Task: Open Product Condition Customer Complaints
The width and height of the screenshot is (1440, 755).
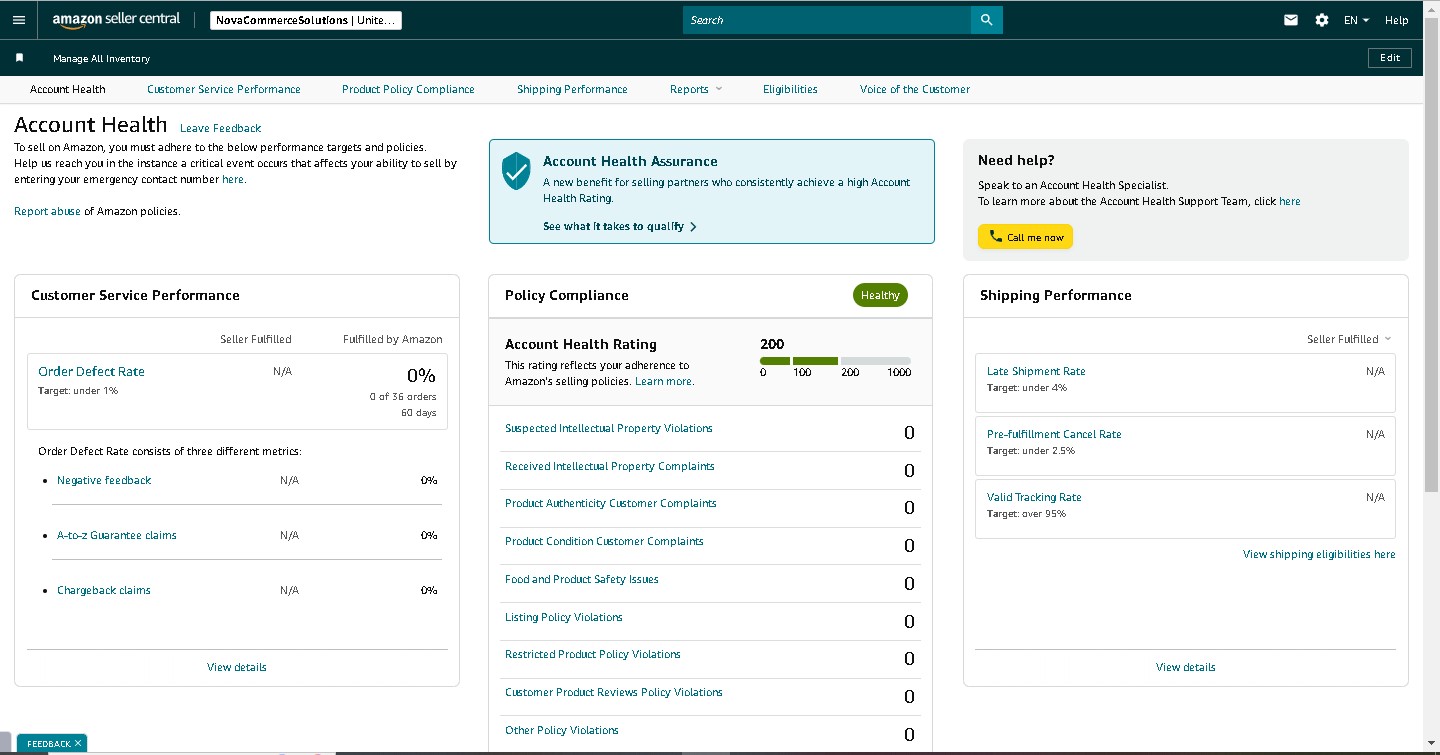Action: click(x=604, y=541)
